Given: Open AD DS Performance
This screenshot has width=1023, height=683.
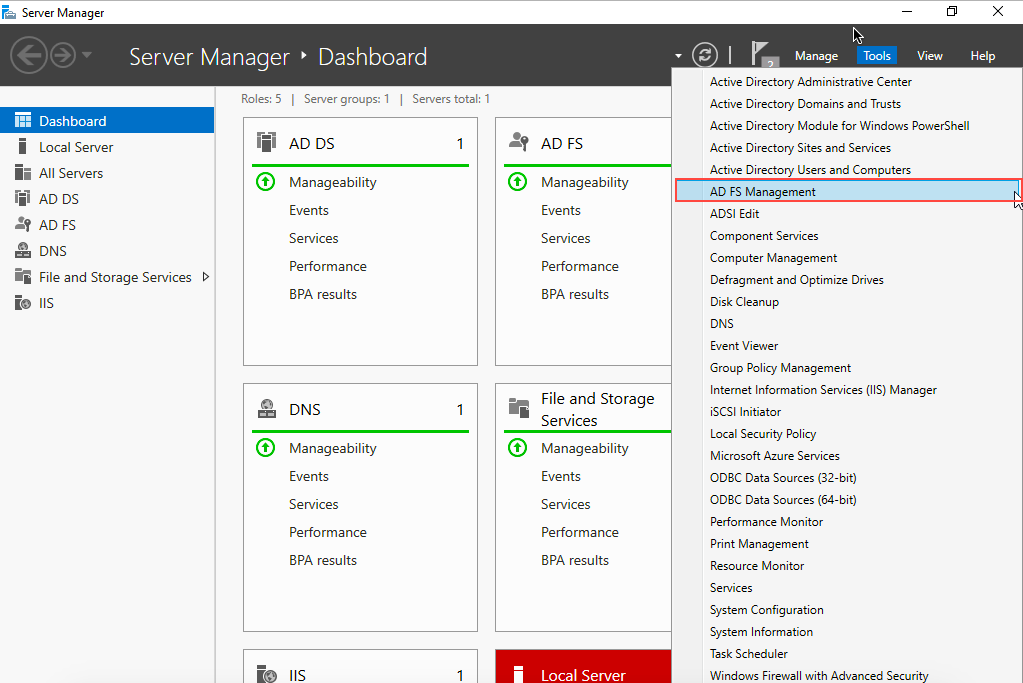Looking at the screenshot, I should pyautogui.click(x=328, y=266).
